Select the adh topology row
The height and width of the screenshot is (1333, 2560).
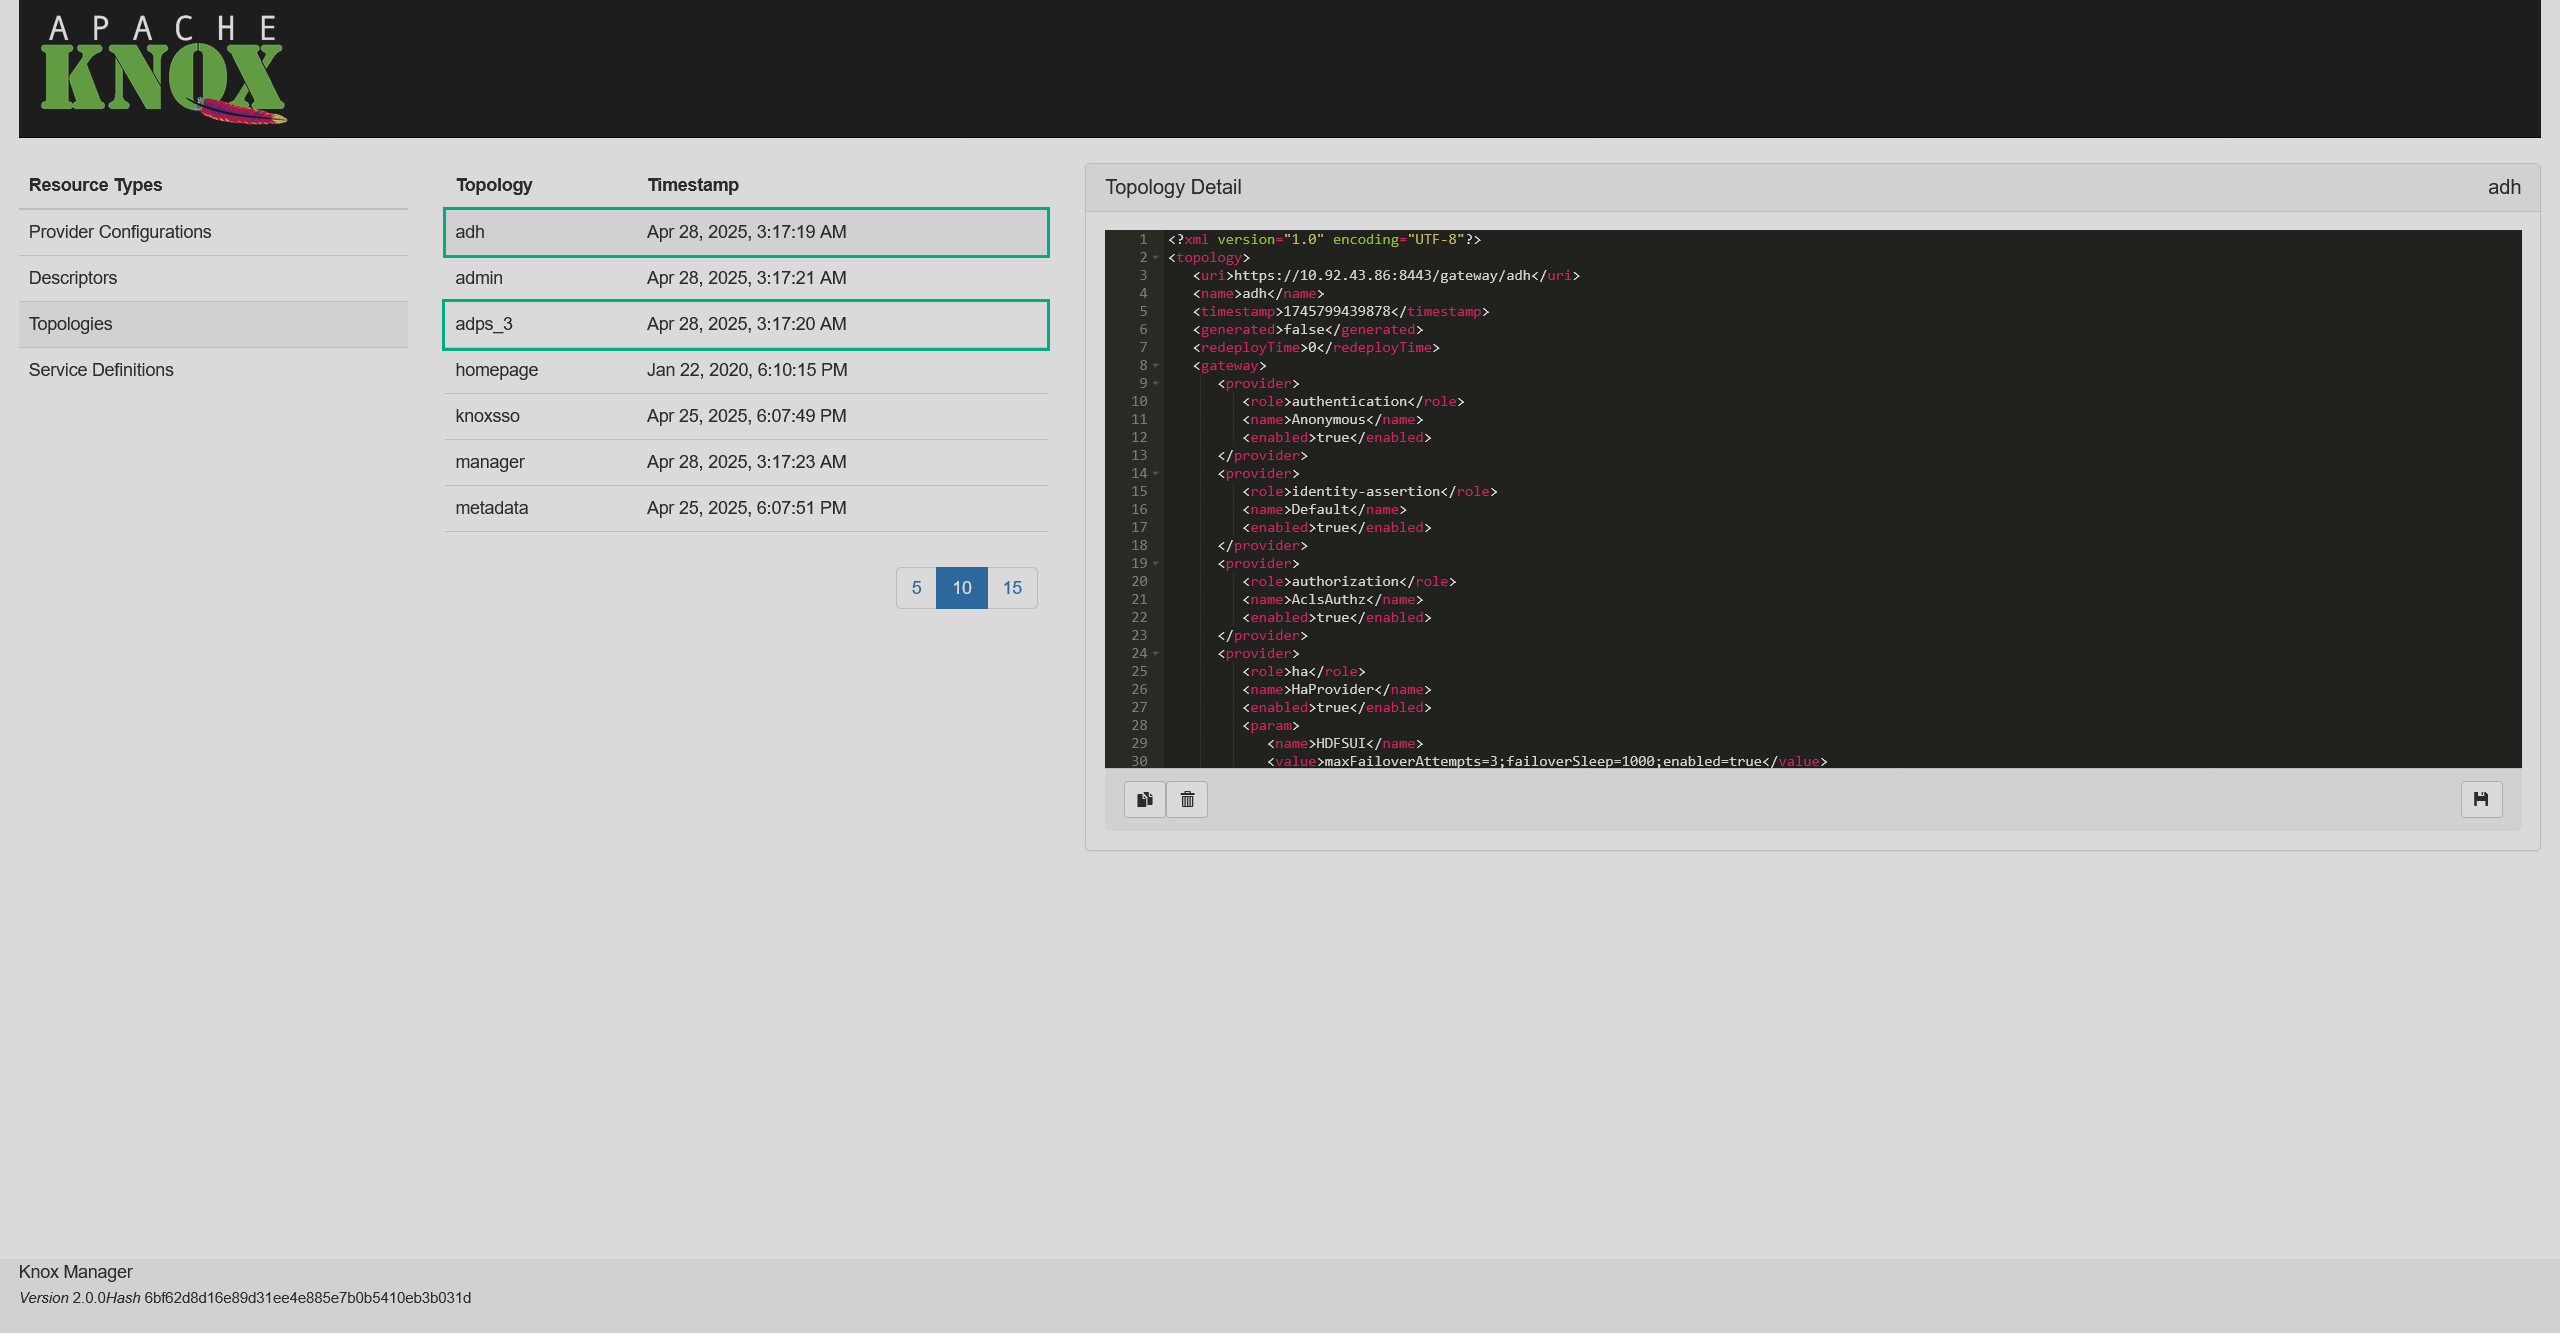[746, 232]
